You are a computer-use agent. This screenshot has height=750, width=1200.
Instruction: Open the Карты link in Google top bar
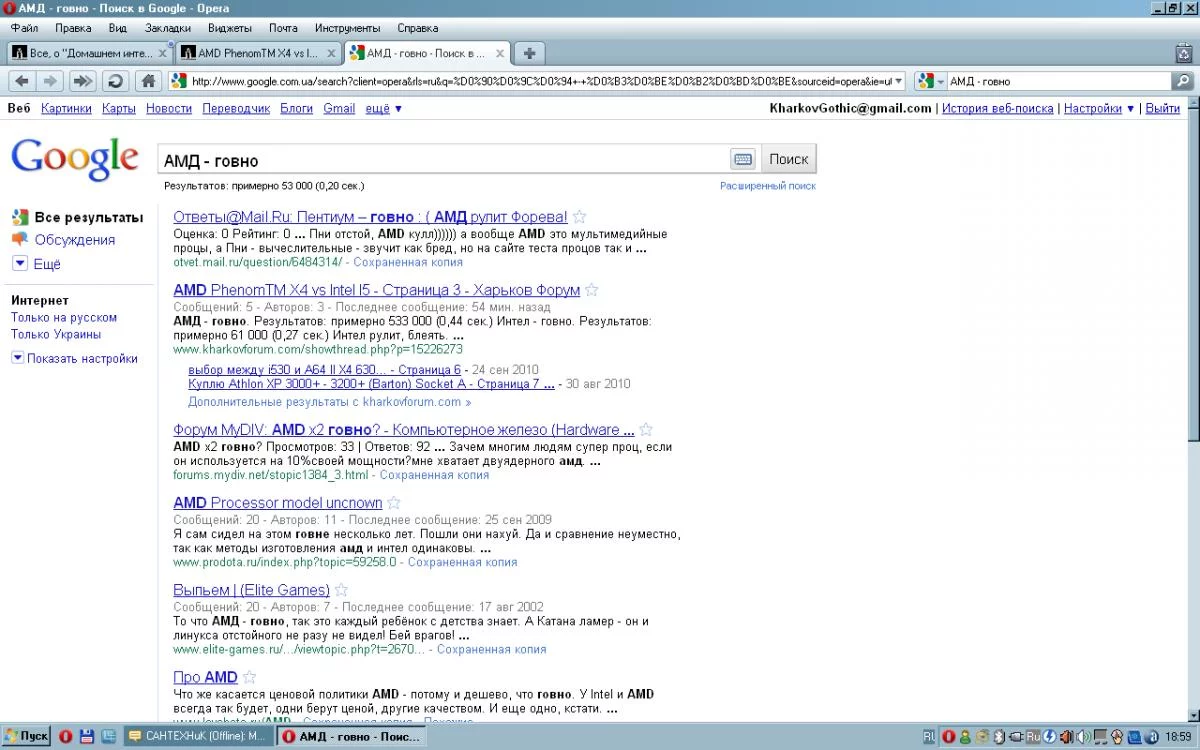119,108
